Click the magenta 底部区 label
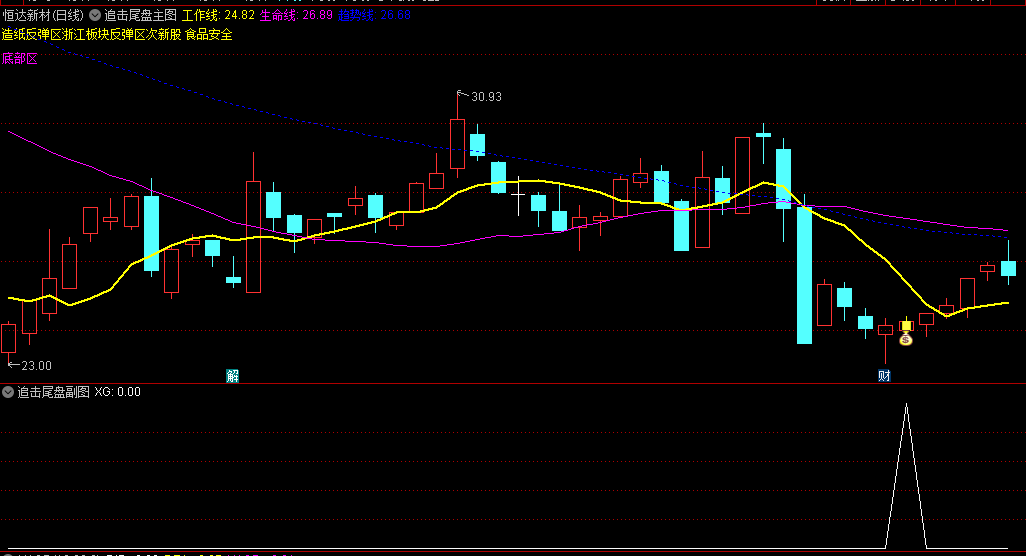Image resolution: width=1026 pixels, height=556 pixels. click(20, 59)
